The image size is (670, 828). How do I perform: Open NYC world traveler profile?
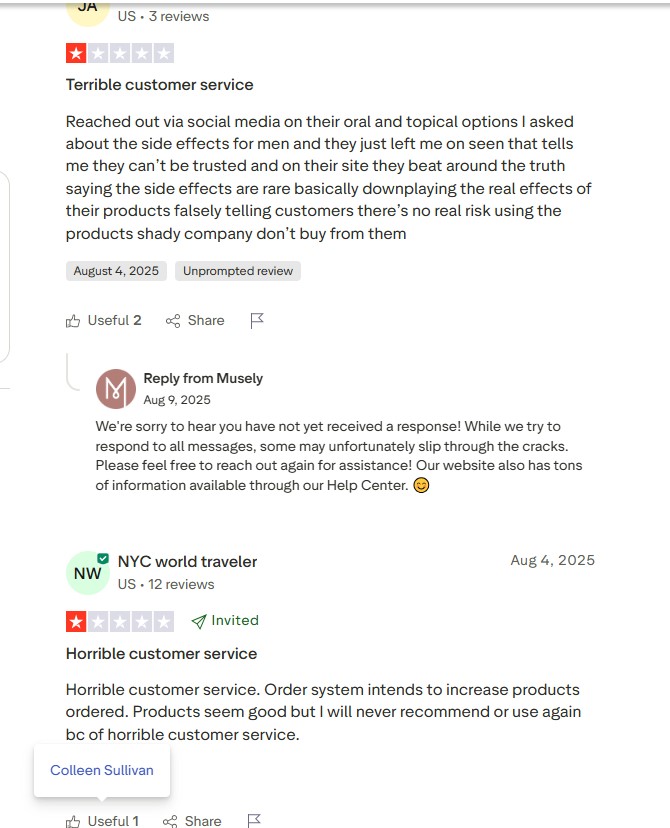coord(187,561)
